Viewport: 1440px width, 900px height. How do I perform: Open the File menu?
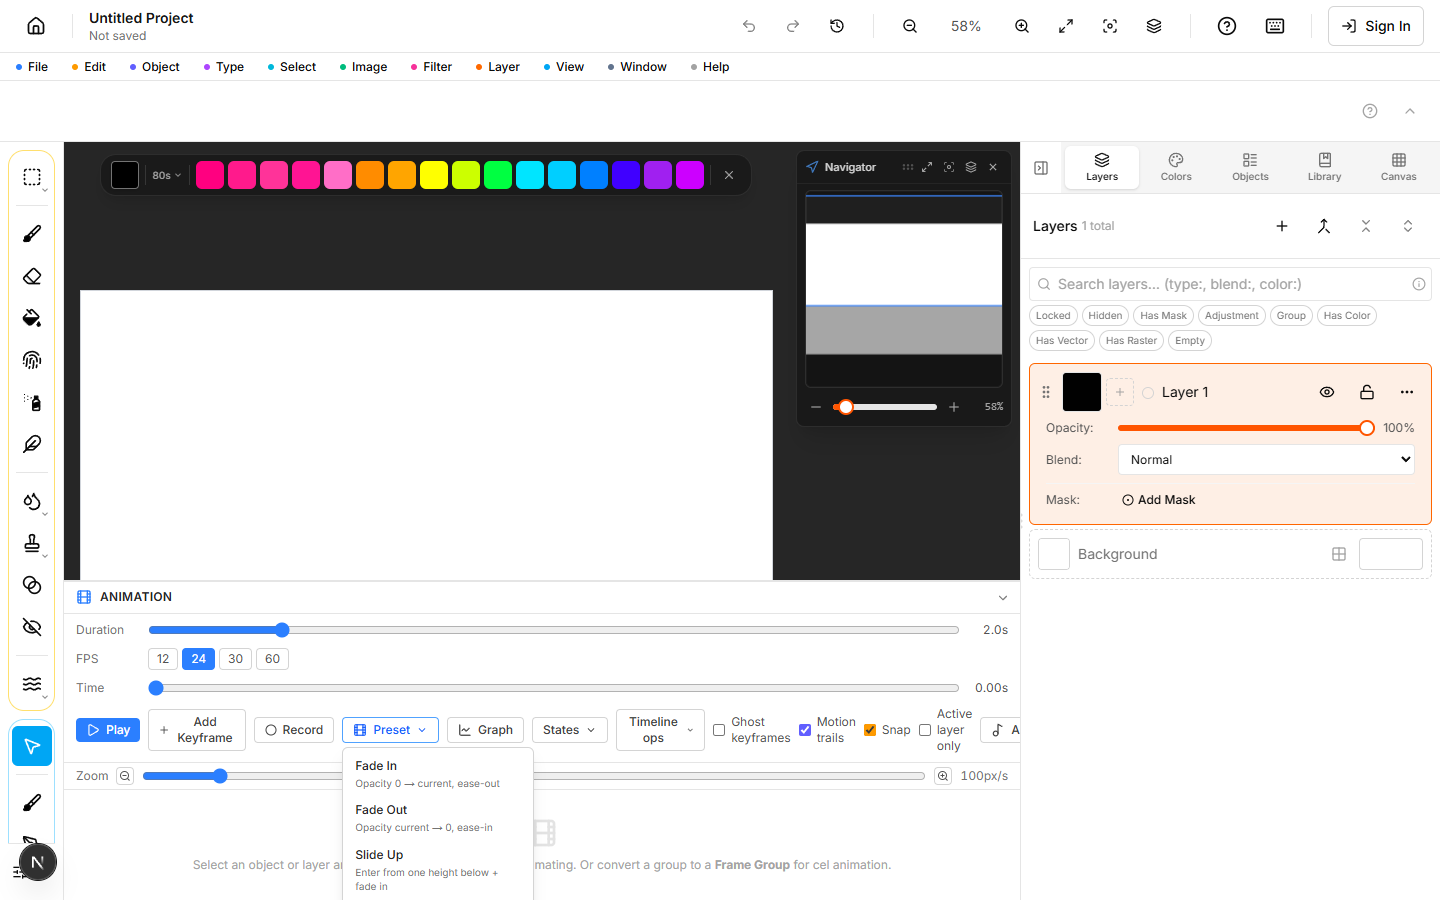(x=32, y=67)
